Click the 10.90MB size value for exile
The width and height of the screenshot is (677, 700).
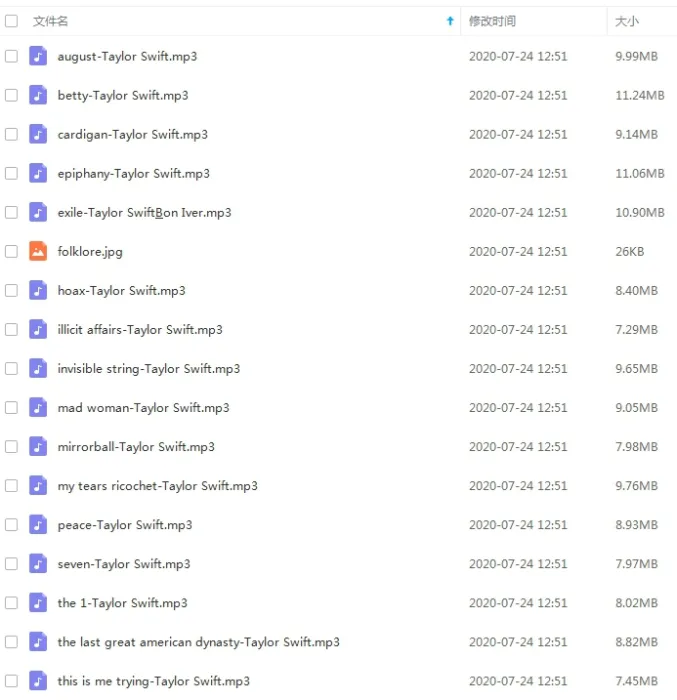coord(640,213)
